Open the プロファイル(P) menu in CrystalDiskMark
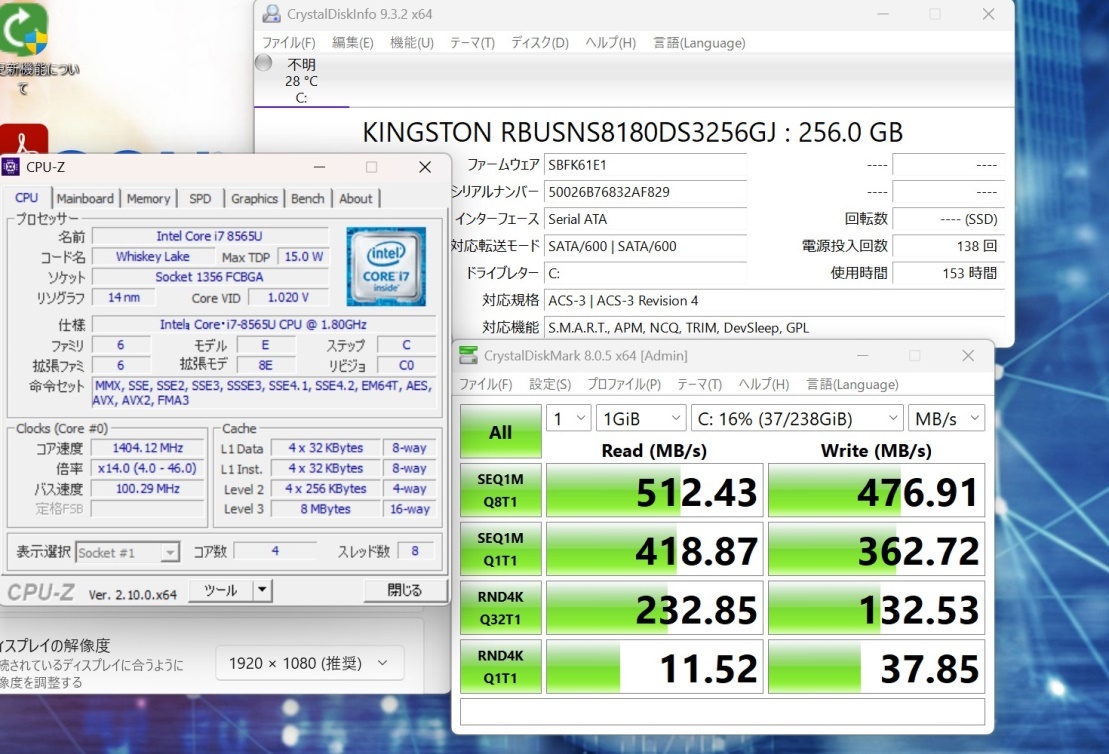Screen dimensions: 1109x754 [624, 384]
